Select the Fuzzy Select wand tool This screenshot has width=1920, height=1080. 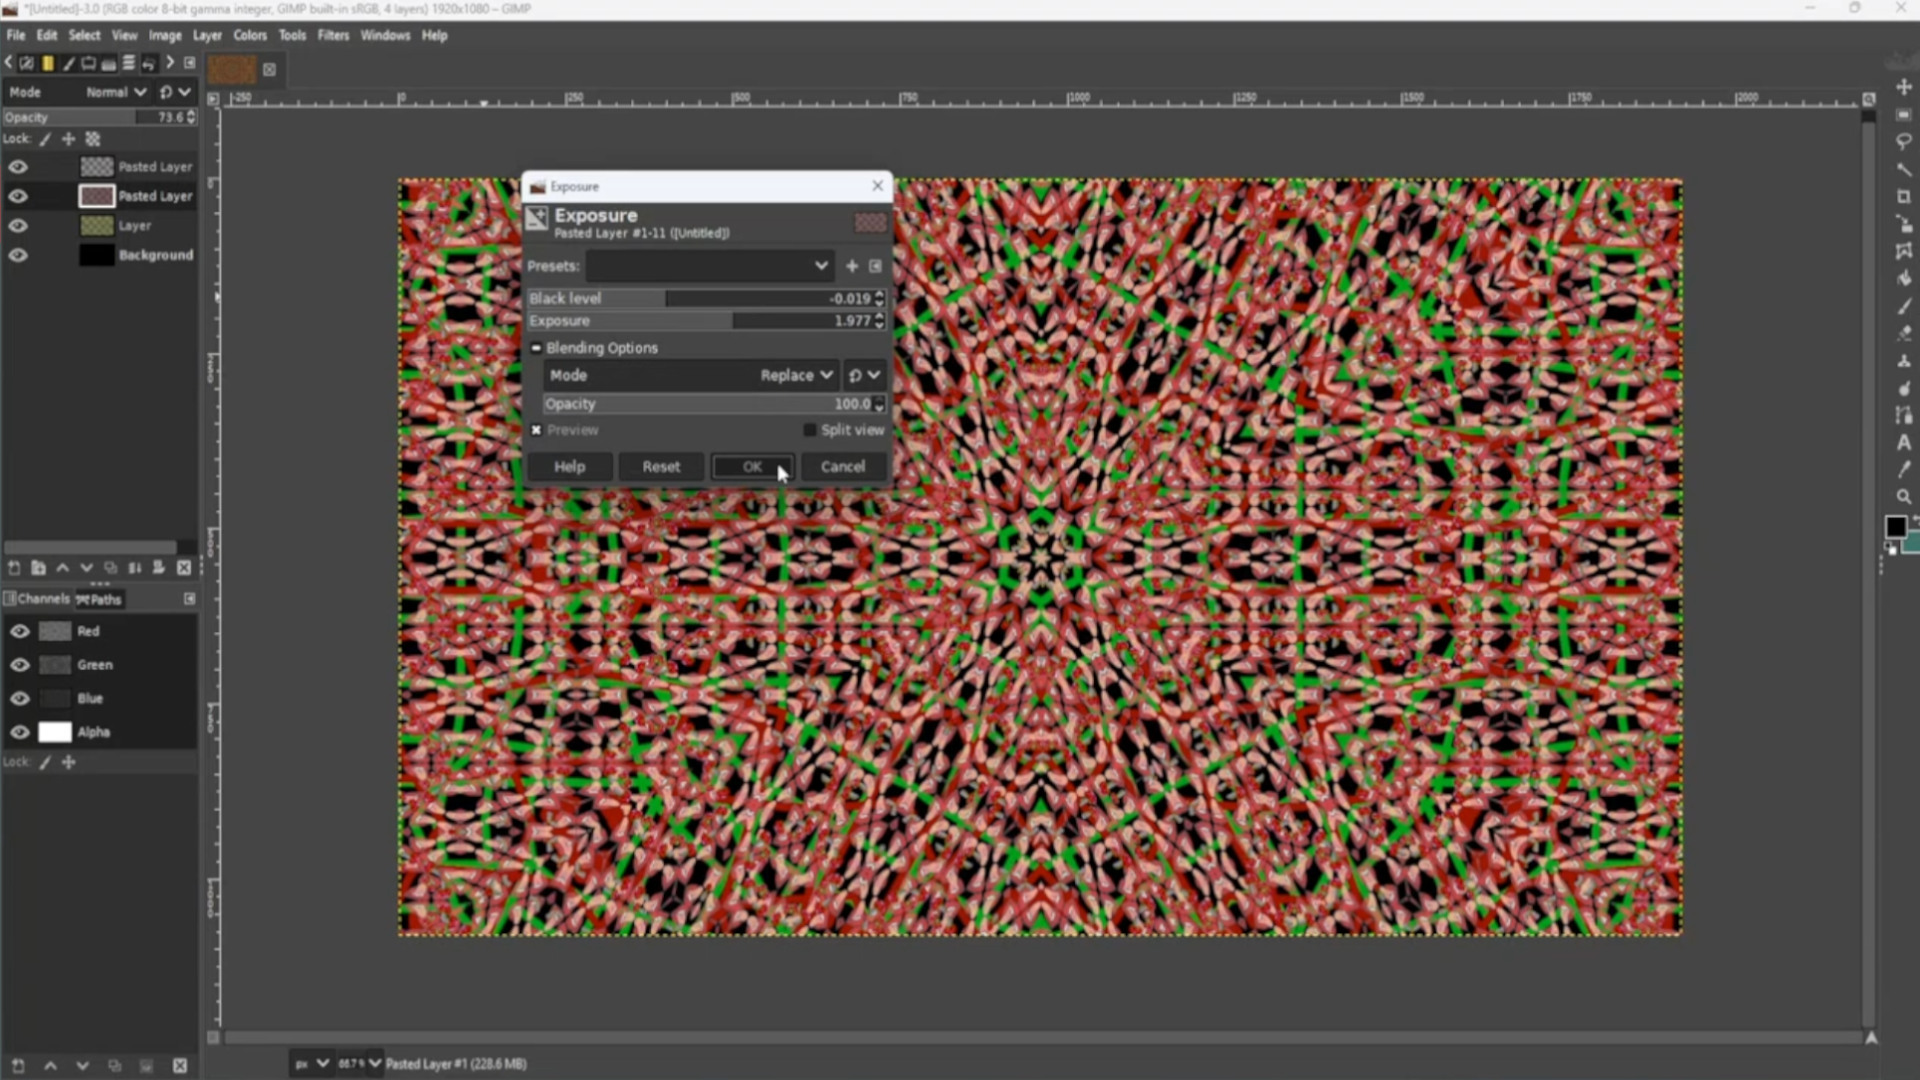pos(1903,170)
